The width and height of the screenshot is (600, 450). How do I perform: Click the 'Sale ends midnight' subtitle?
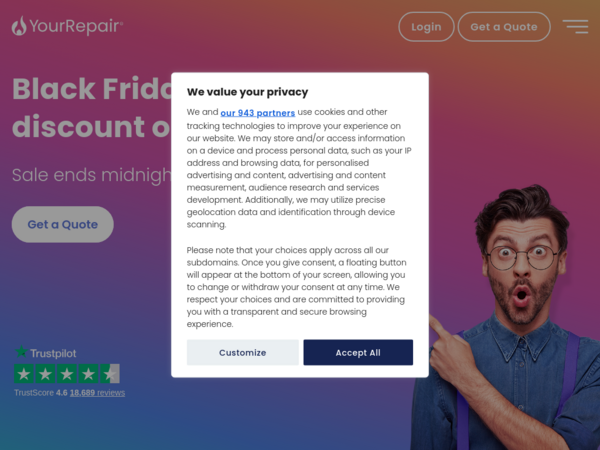92,175
